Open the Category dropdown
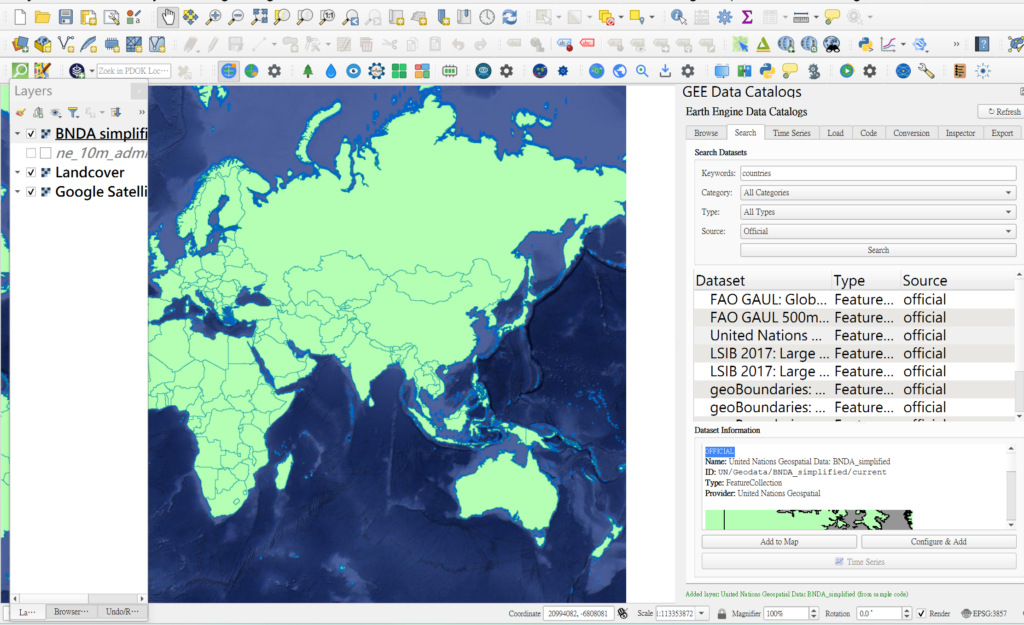The height and width of the screenshot is (625, 1024). point(877,192)
